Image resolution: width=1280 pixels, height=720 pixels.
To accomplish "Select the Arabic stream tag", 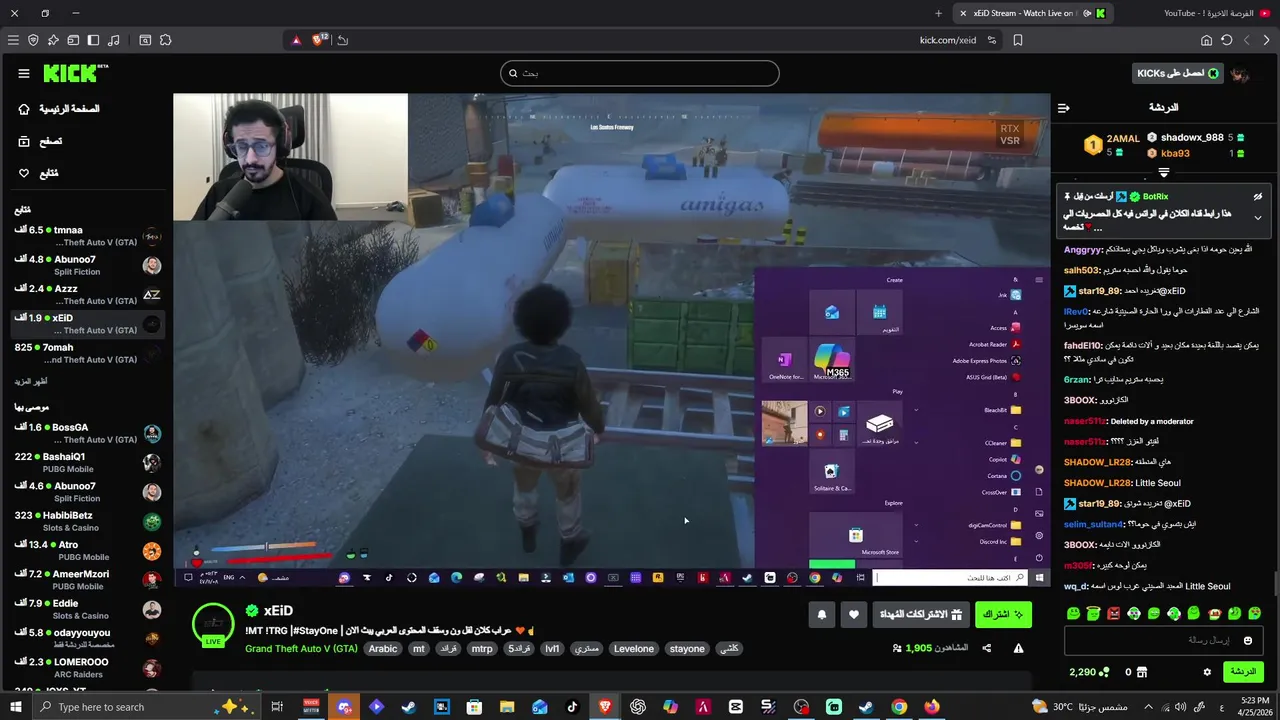I will (x=383, y=649).
